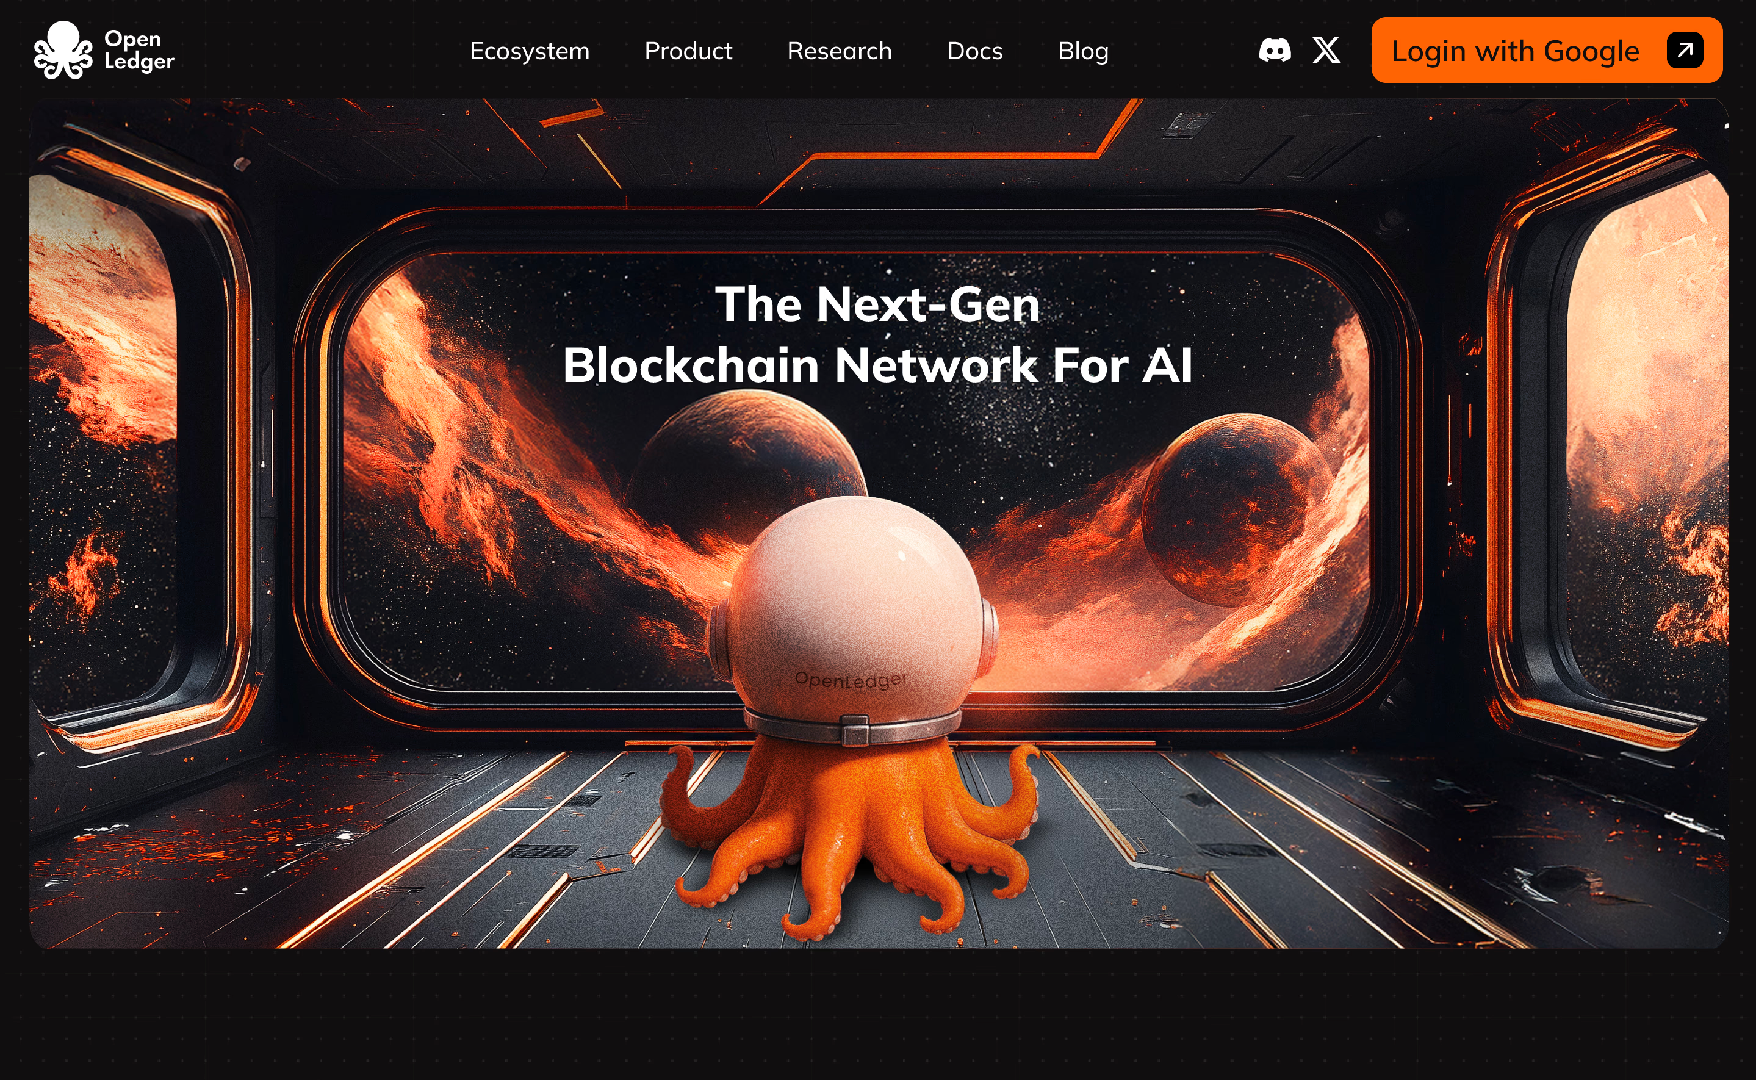1756x1080 pixels.
Task: Click the Open Ledger wordmark text
Action: point(139,50)
